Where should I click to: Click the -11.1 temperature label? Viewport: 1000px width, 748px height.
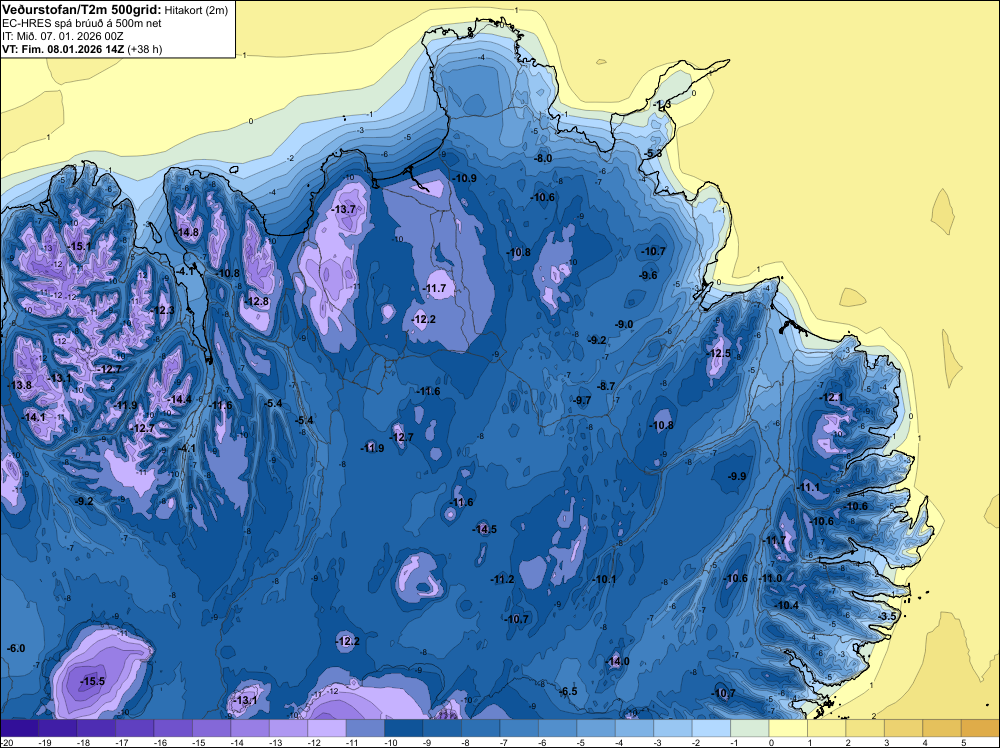[x=809, y=487]
